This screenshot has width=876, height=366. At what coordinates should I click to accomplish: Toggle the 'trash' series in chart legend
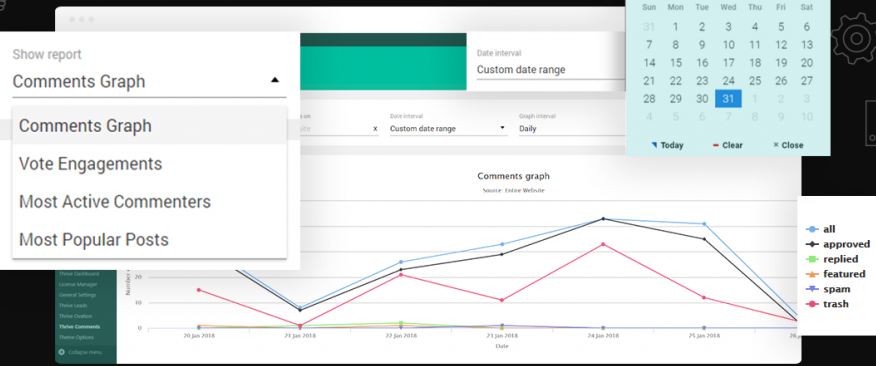click(827, 304)
